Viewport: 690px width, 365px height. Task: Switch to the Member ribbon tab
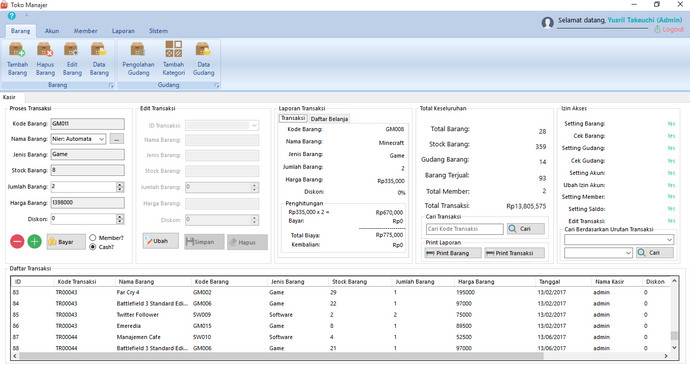point(85,31)
